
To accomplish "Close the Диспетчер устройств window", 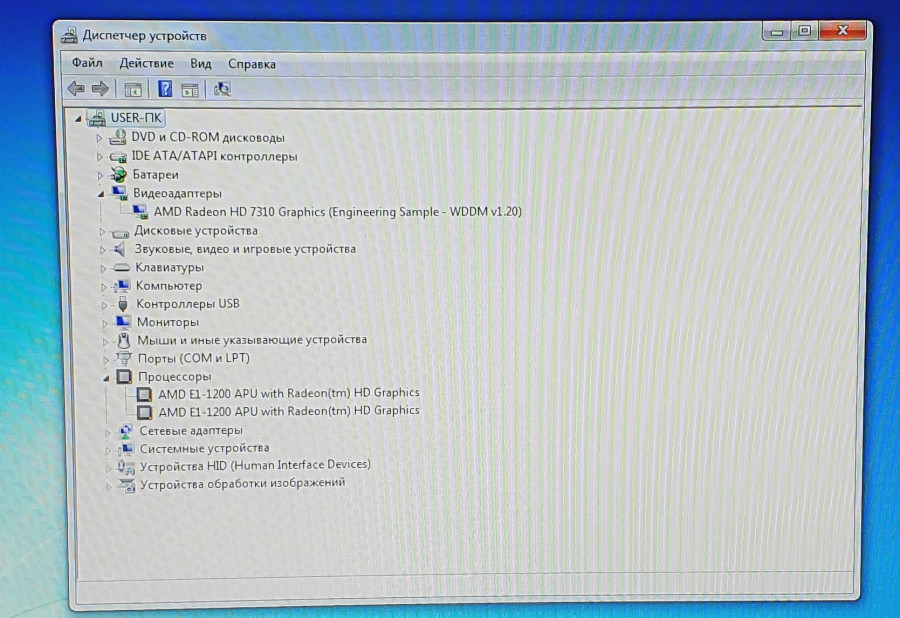I will (843, 30).
